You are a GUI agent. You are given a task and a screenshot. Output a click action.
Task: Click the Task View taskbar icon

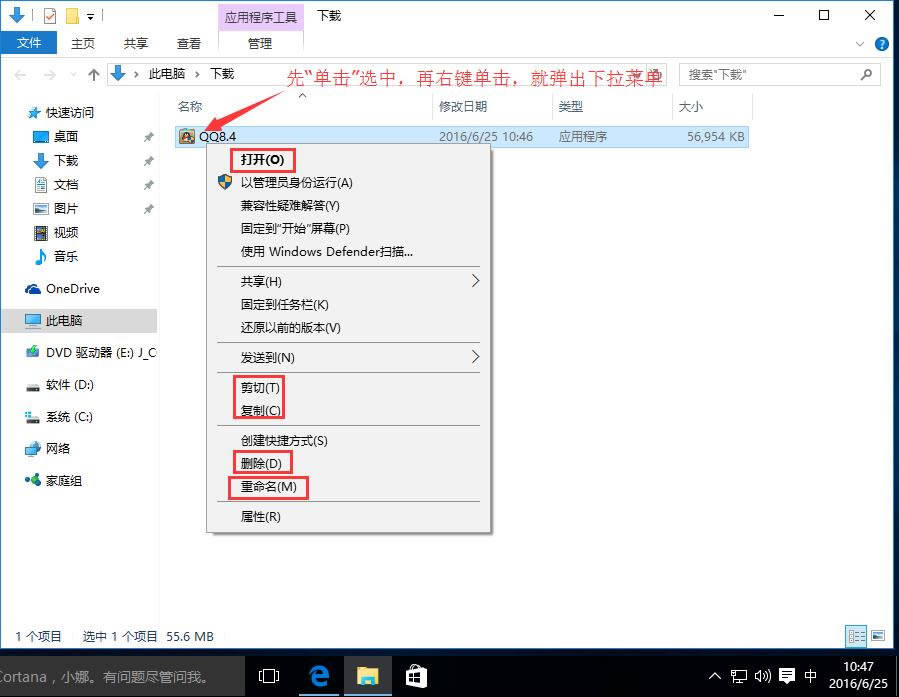(269, 676)
